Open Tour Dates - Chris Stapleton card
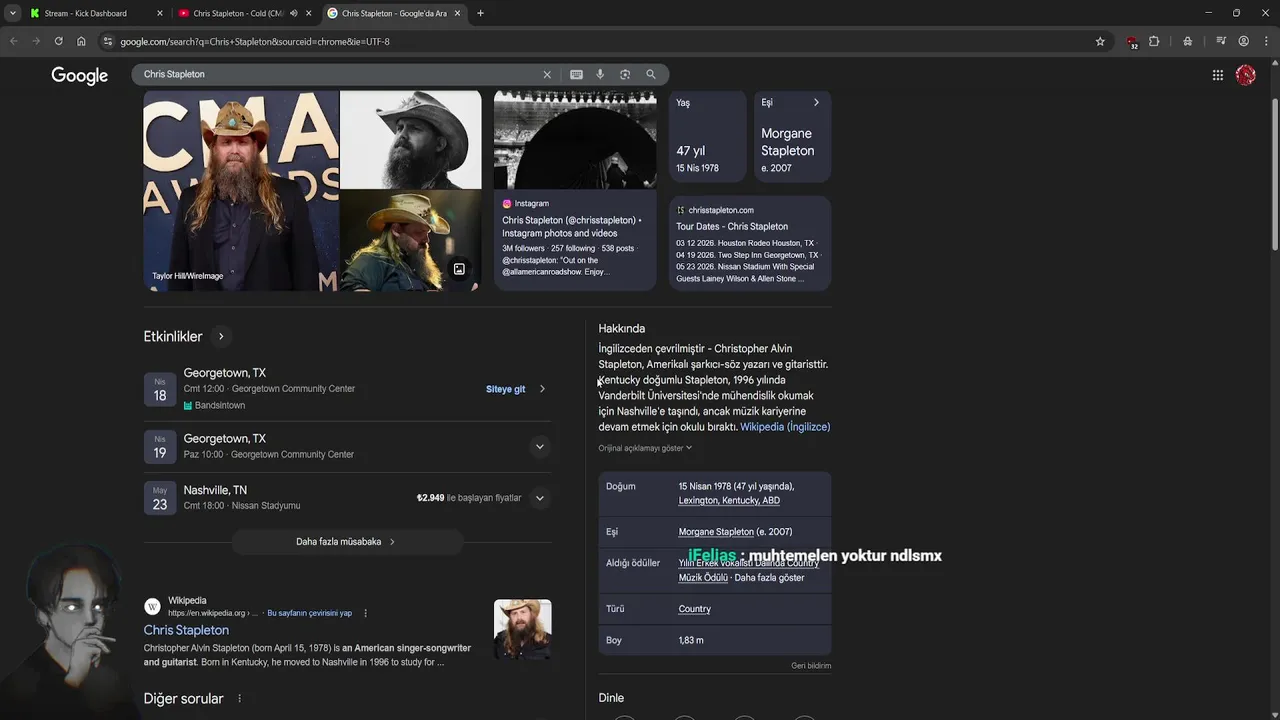This screenshot has width=1280, height=720. 750,243
